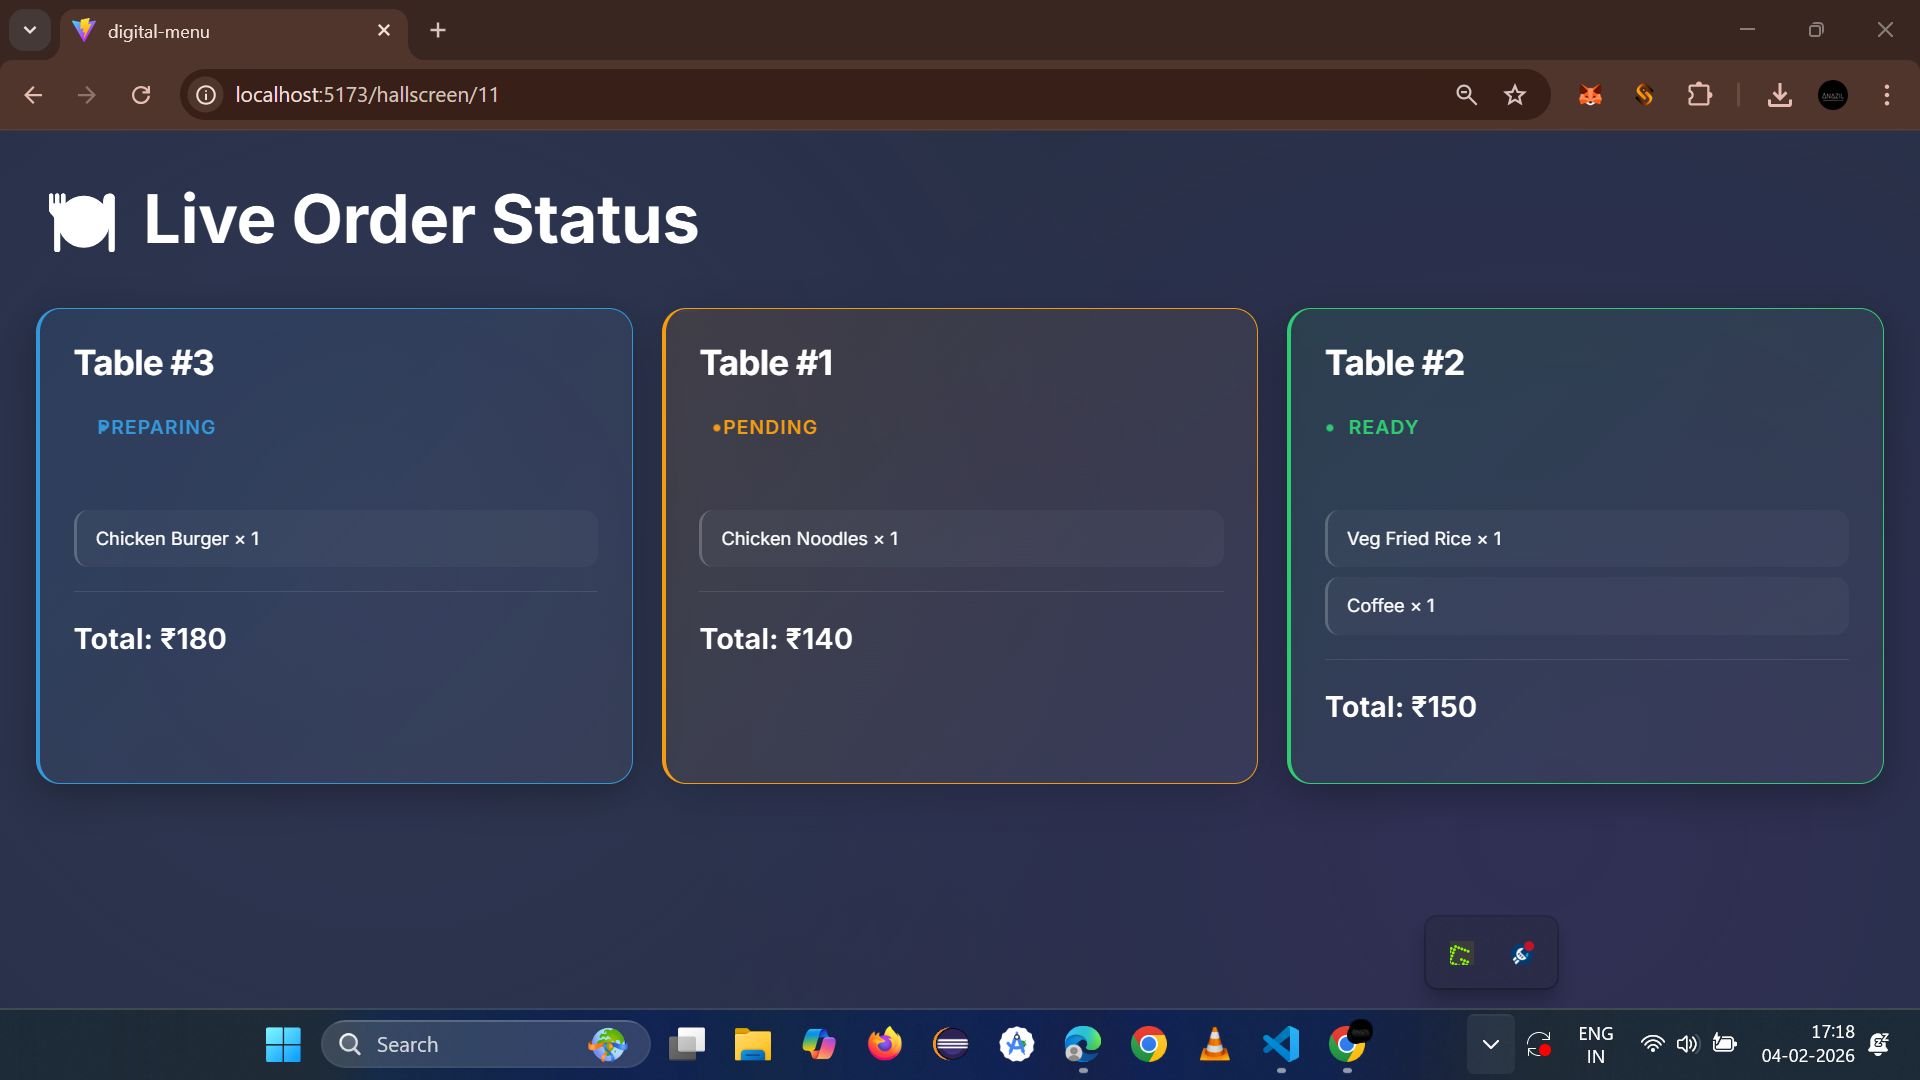Click the Table #1 card title

(x=766, y=363)
